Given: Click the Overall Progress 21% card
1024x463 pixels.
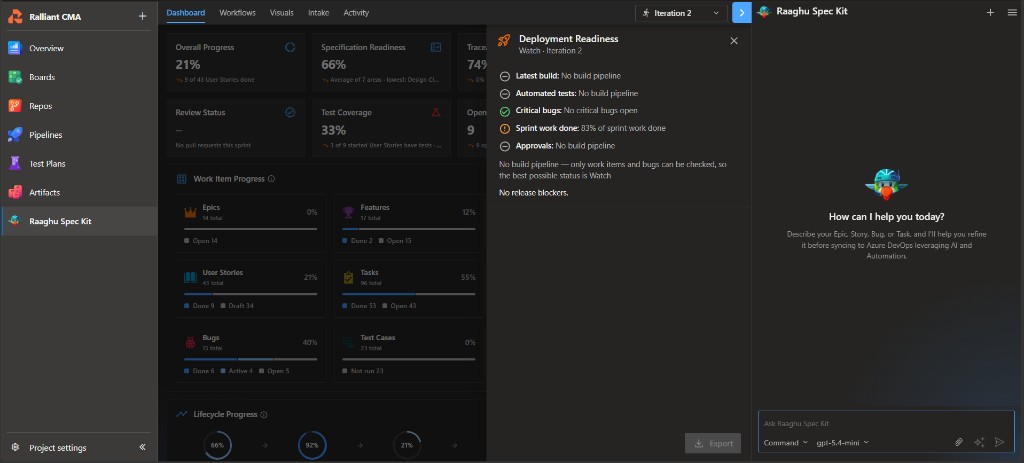Looking at the screenshot, I should click(x=235, y=63).
